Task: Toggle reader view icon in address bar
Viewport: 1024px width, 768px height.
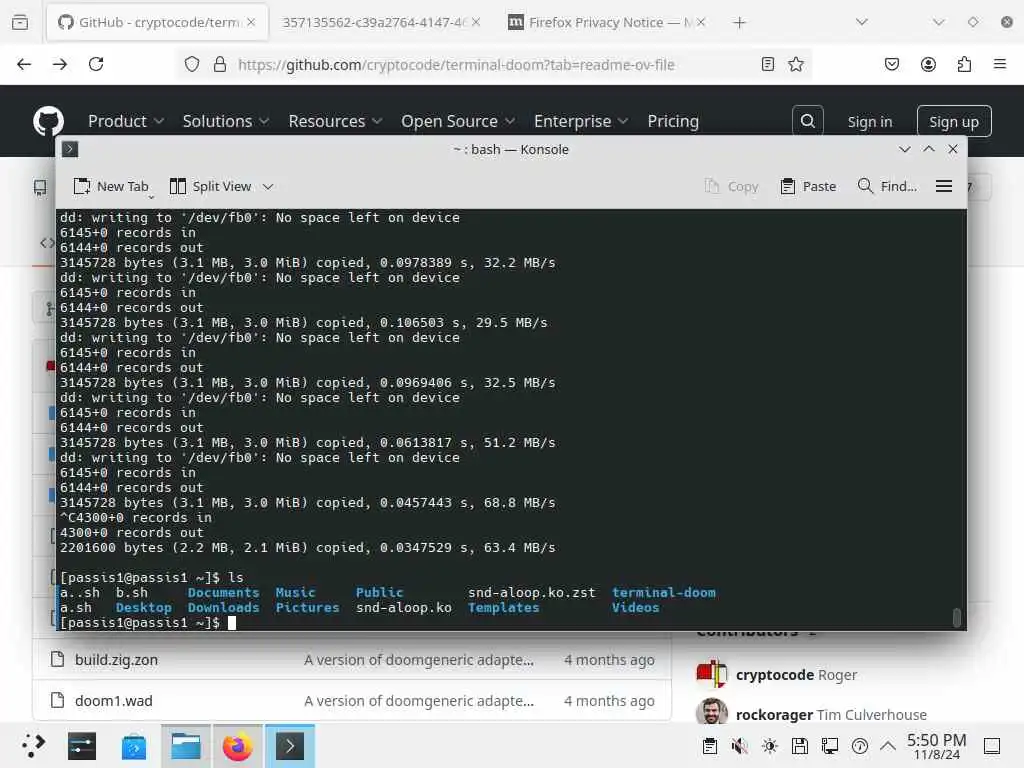Action: pyautogui.click(x=768, y=64)
